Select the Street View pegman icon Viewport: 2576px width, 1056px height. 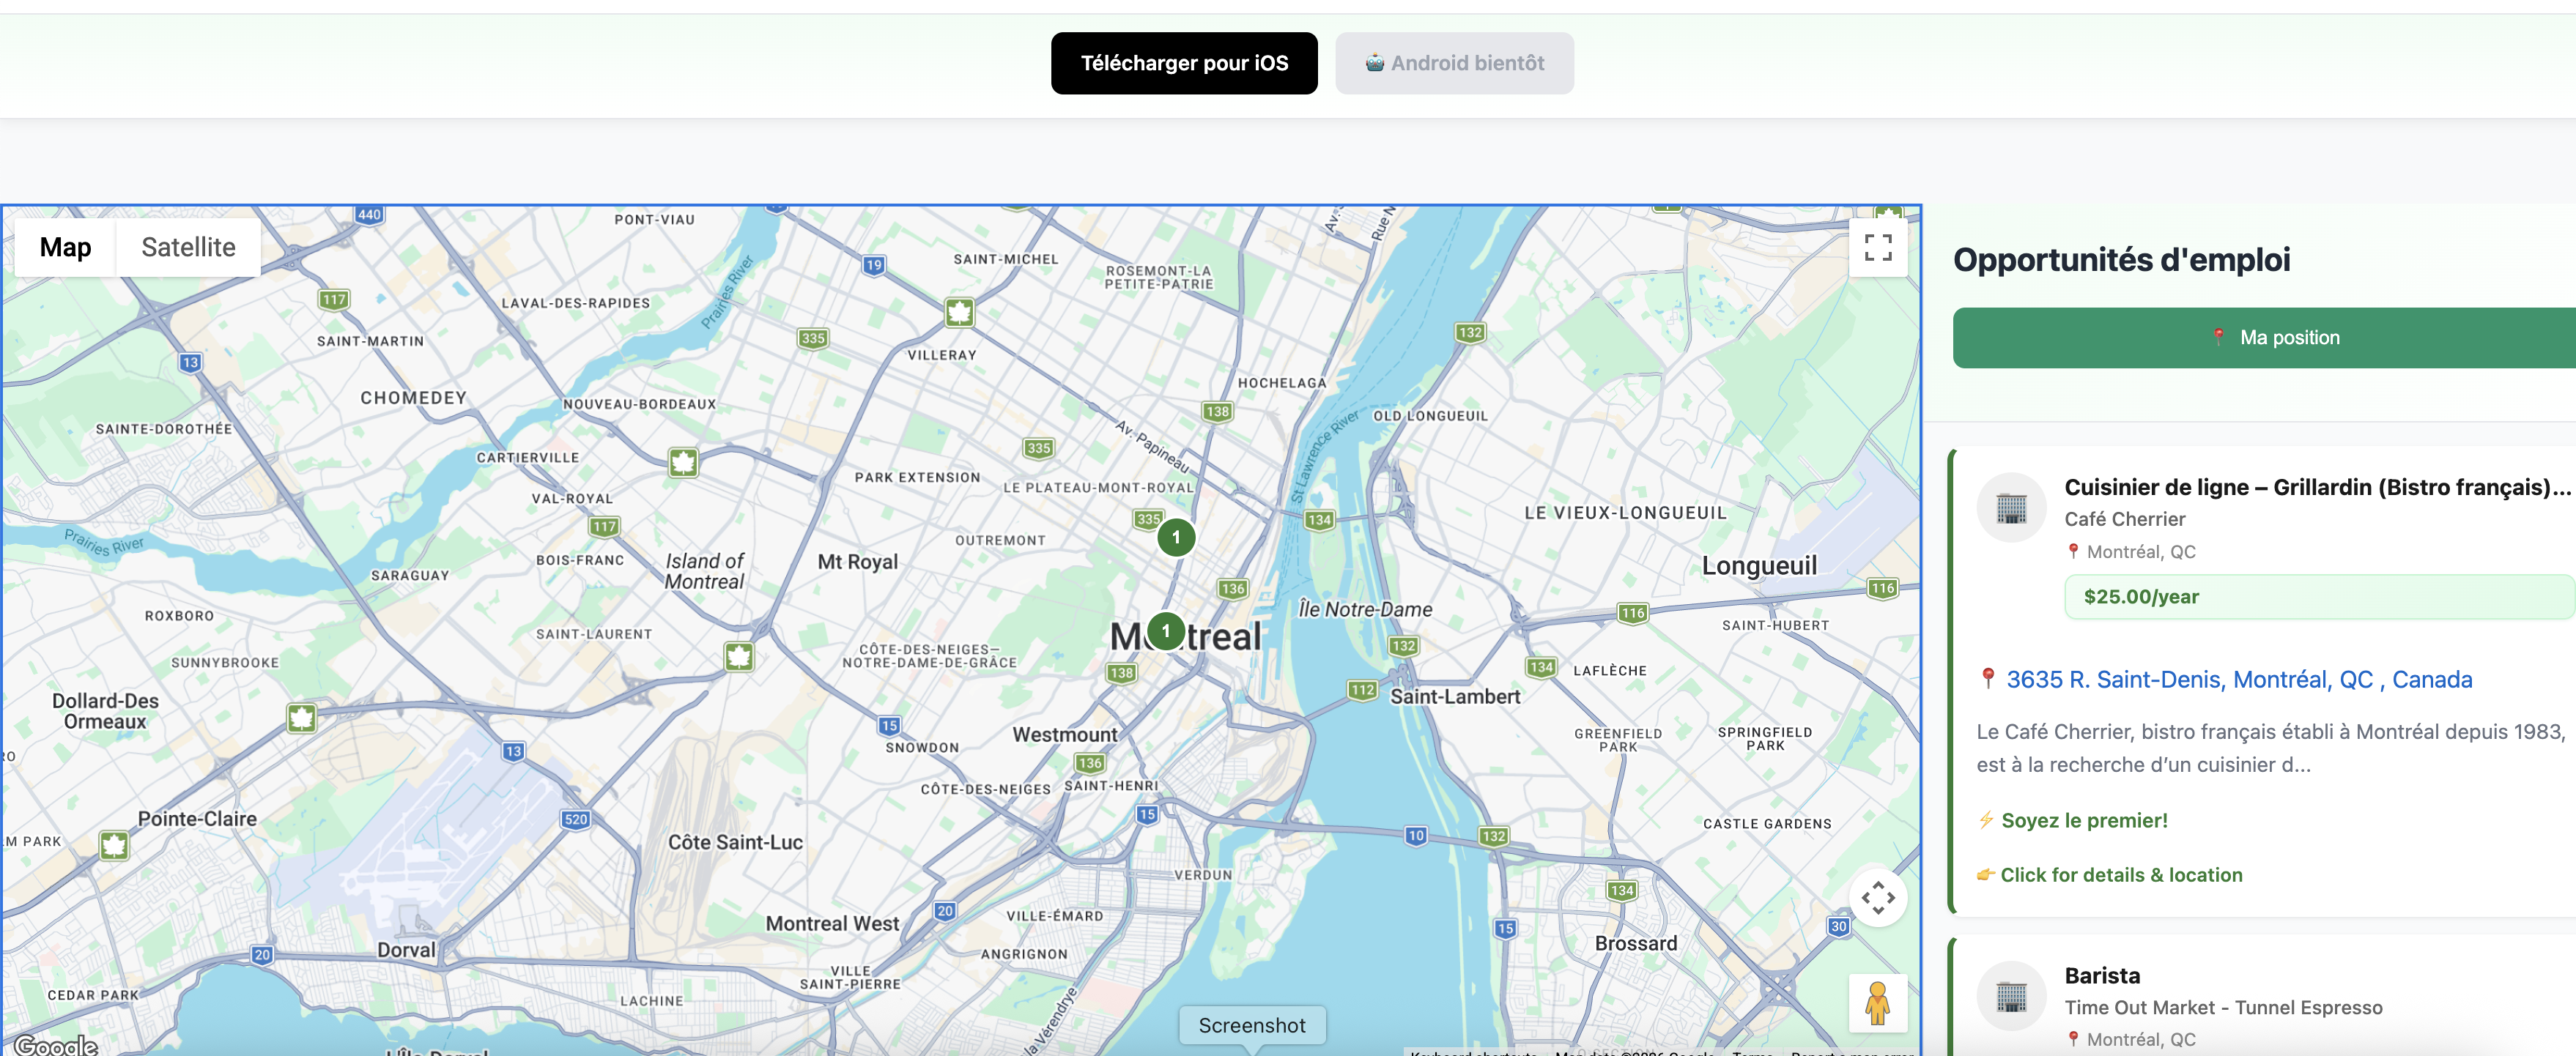(1878, 1002)
